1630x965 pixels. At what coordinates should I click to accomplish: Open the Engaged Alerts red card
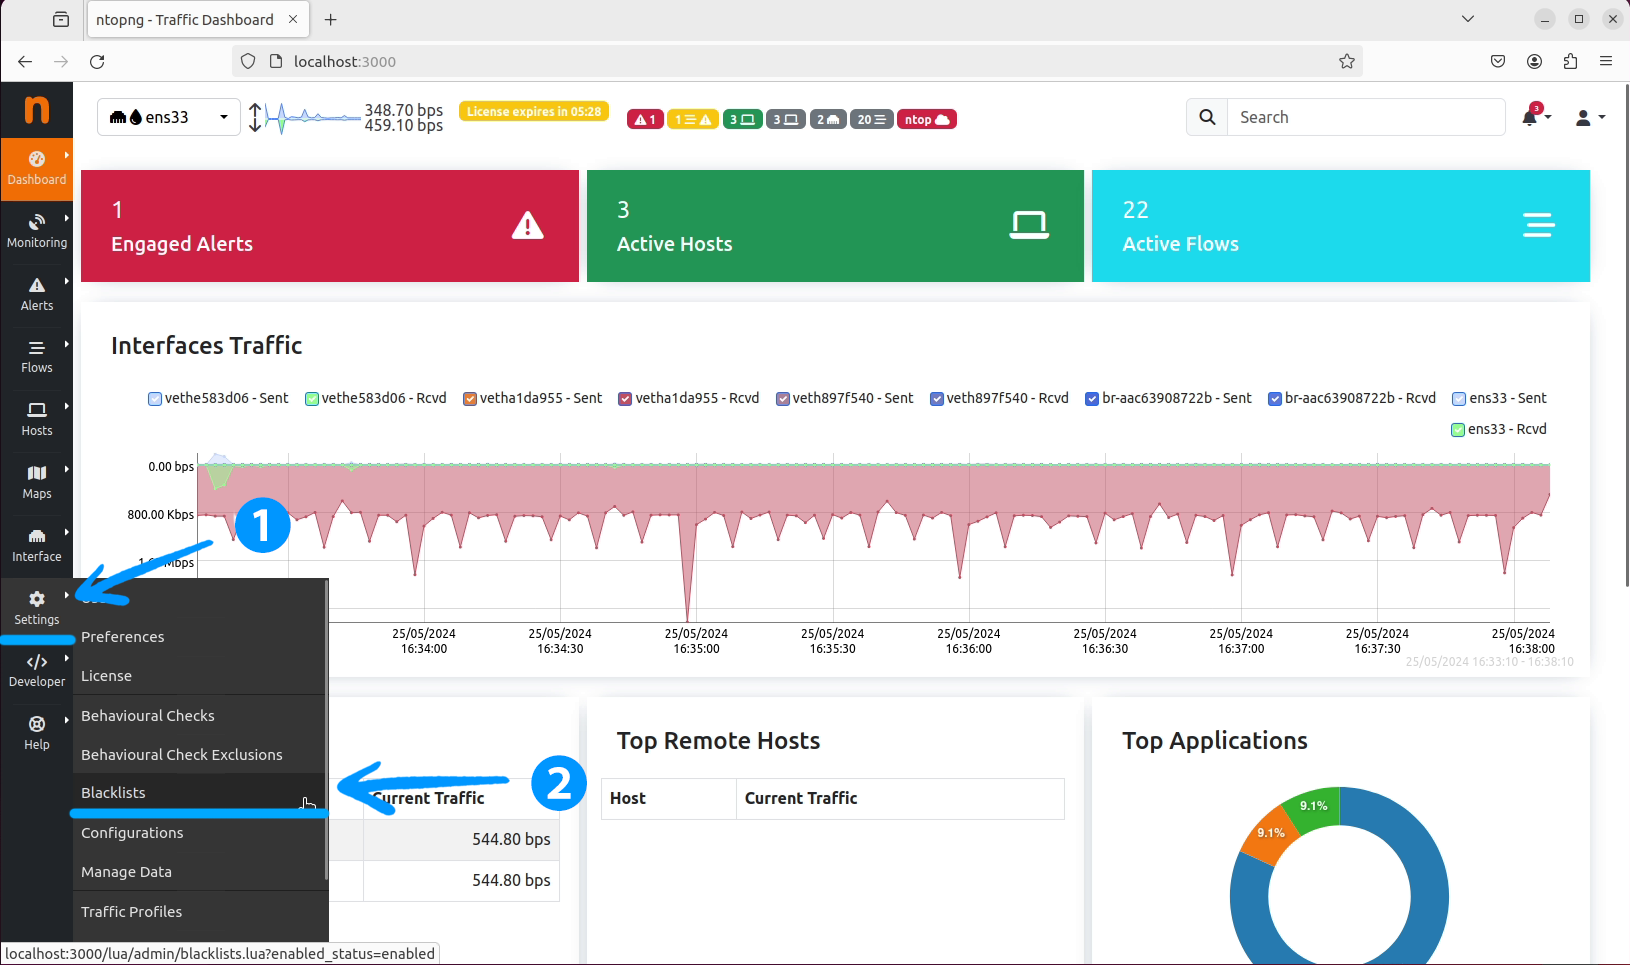[329, 226]
